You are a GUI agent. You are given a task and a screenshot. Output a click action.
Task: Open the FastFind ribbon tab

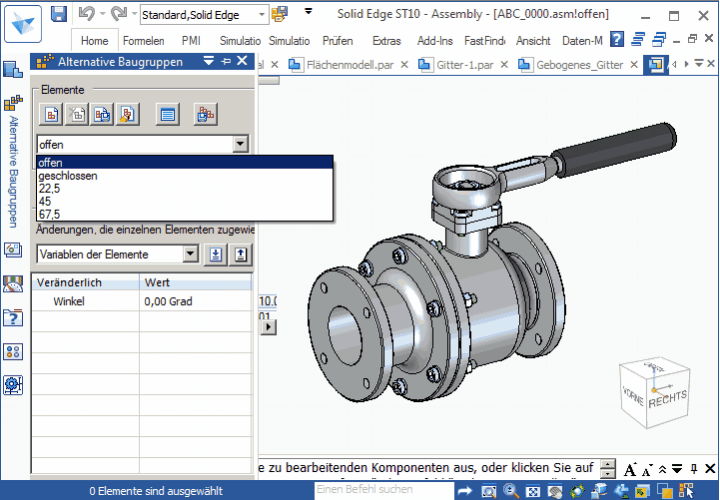pos(484,41)
